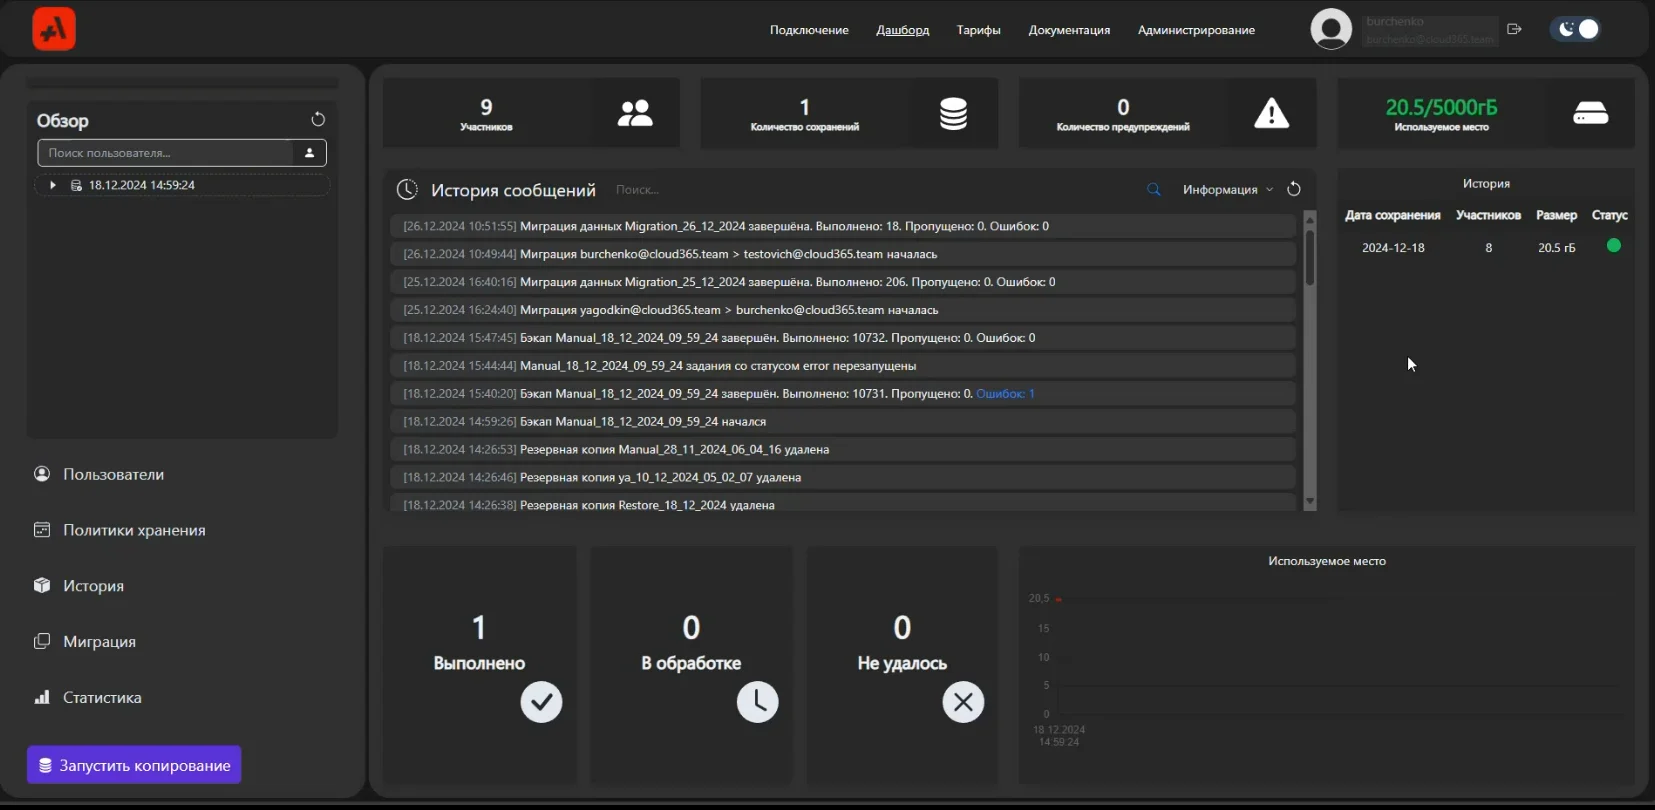Click the История box icon
Viewport: 1655px width, 810px height.
(42, 585)
